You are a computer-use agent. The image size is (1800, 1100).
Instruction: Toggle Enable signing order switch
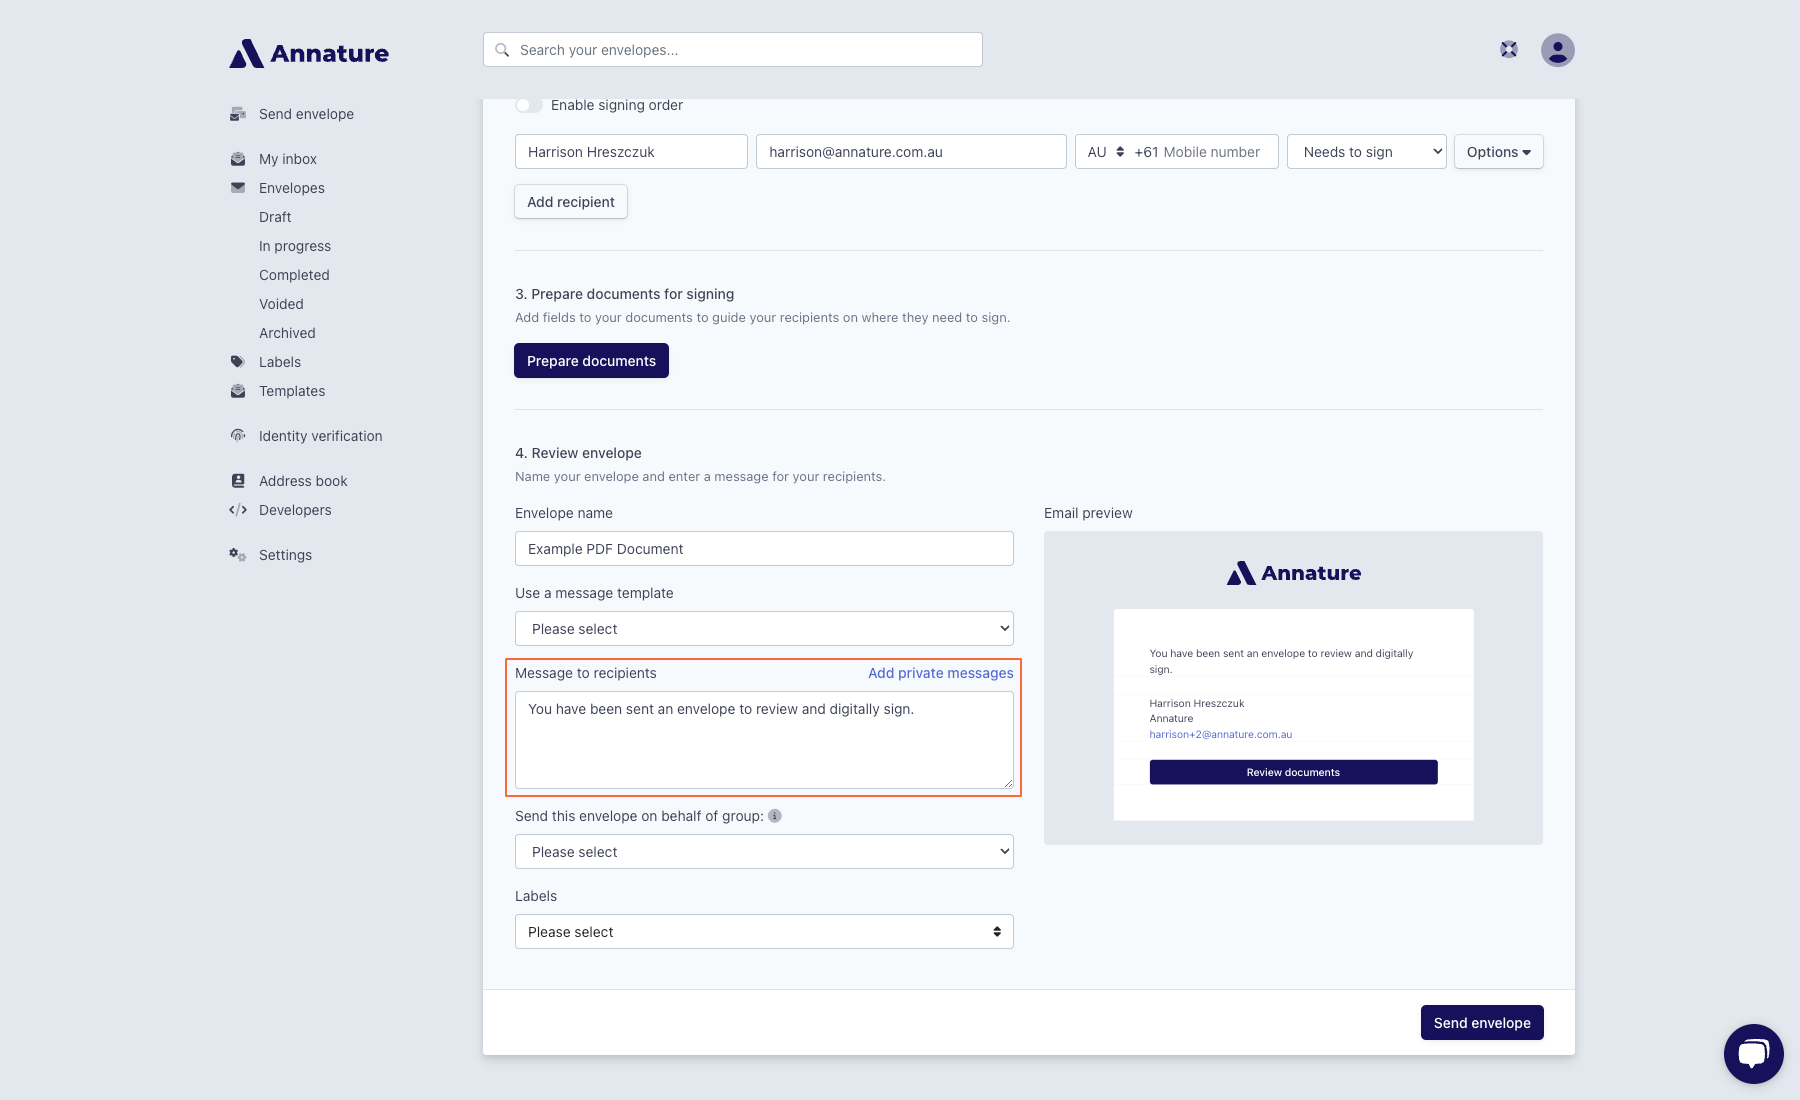pyautogui.click(x=529, y=105)
